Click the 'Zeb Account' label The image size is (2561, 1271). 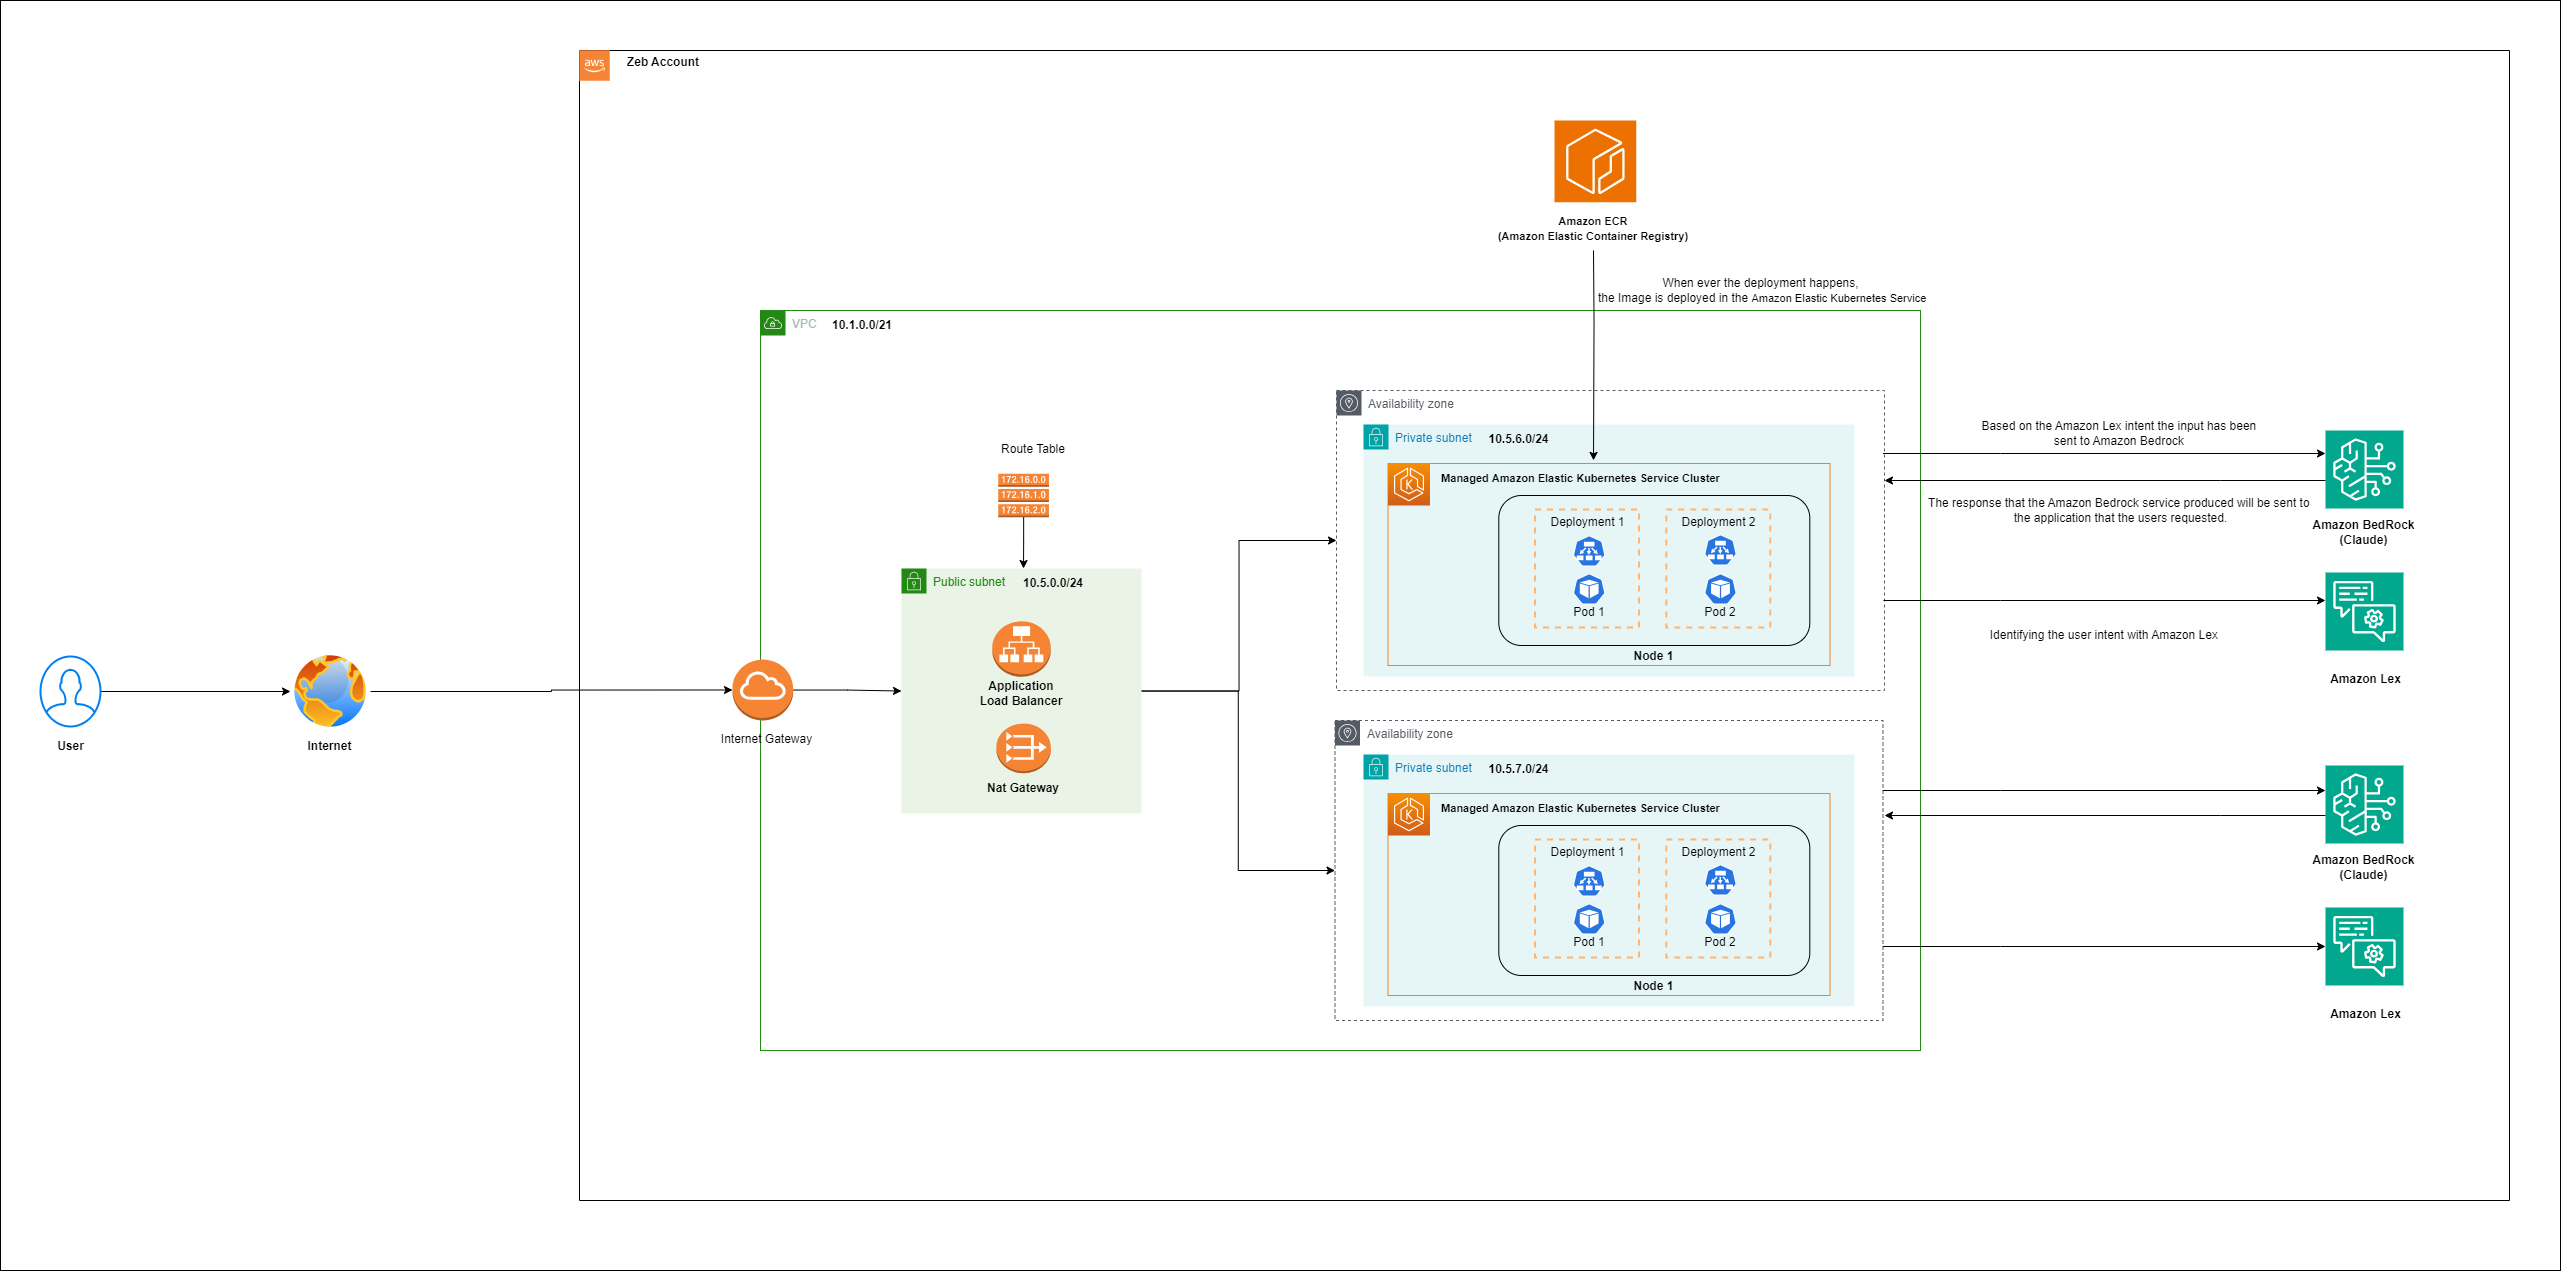pos(663,62)
